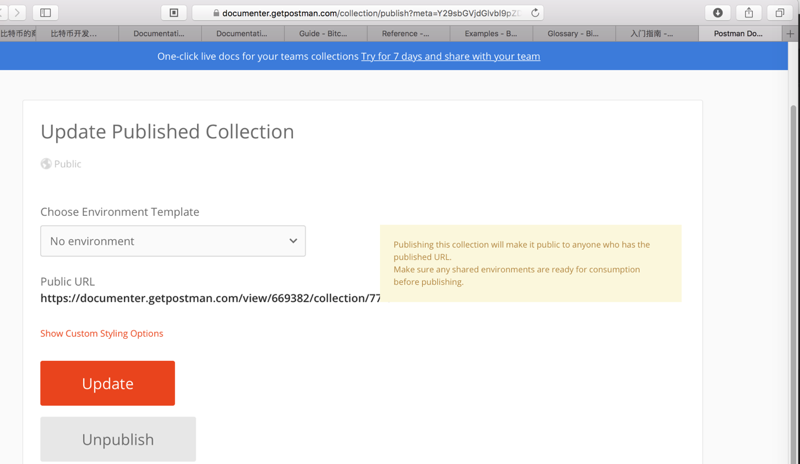Image resolution: width=800 pixels, height=464 pixels.
Task: Click the Share icon in Safari toolbar
Action: (748, 12)
